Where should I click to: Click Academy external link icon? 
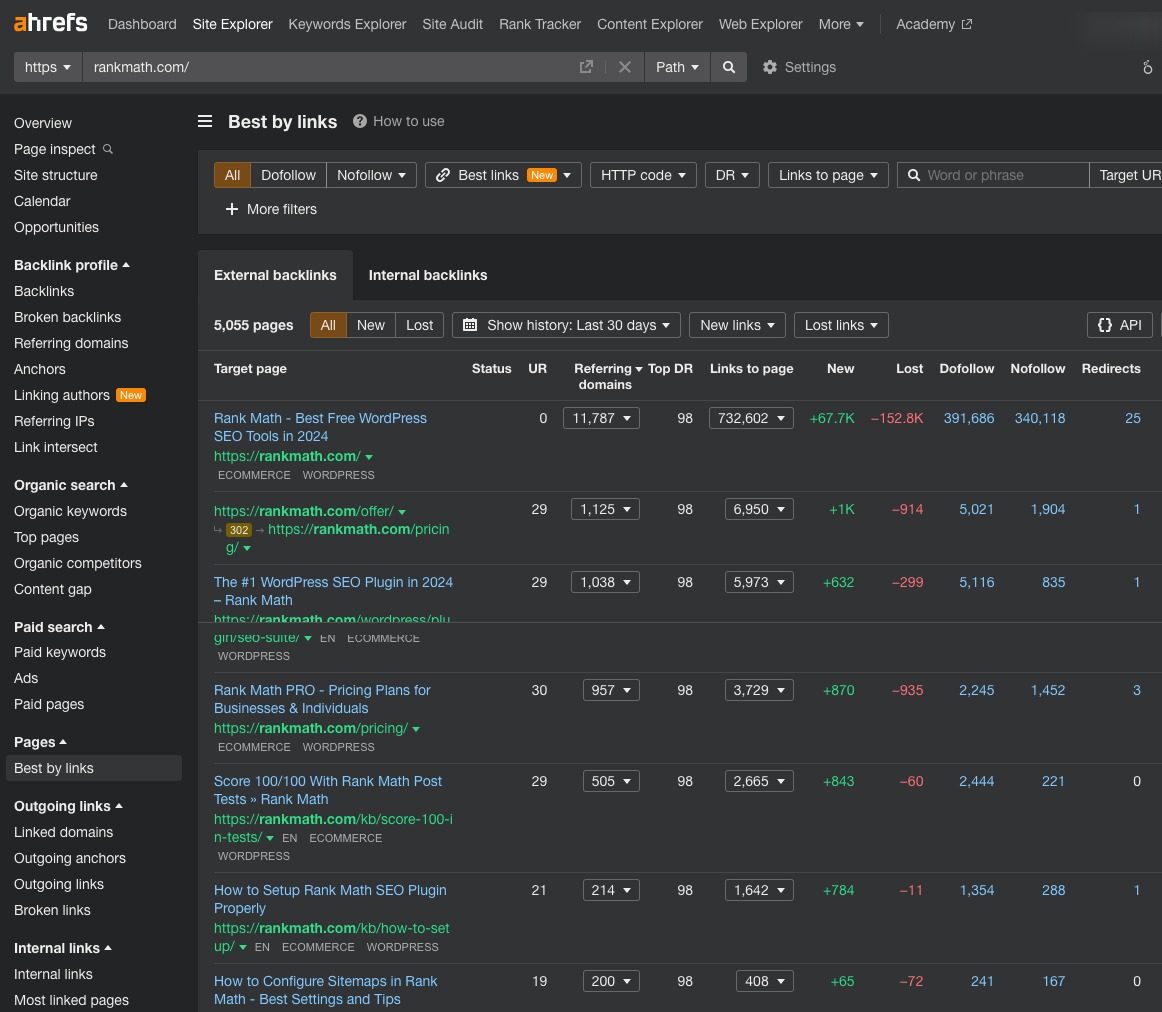point(966,24)
